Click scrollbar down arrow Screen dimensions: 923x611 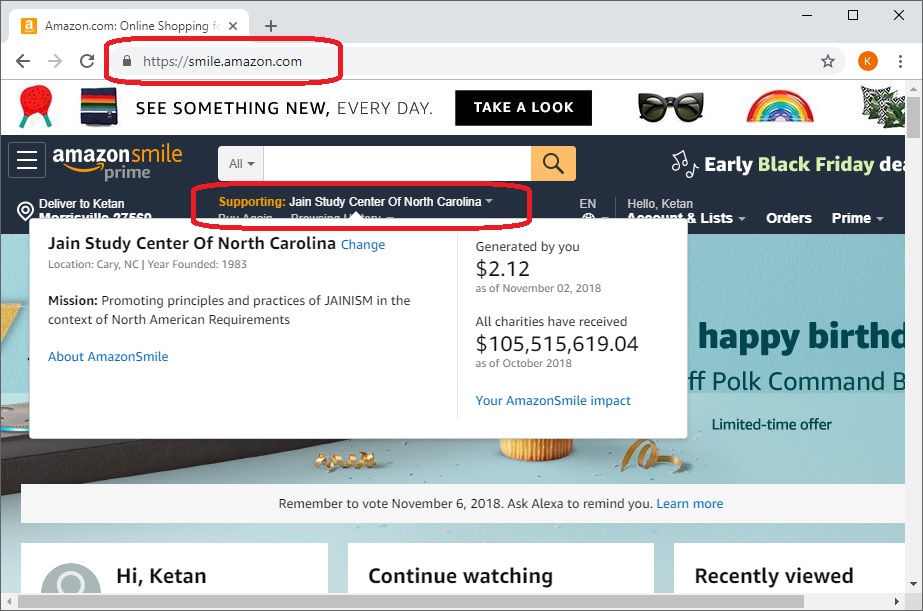pos(913,585)
